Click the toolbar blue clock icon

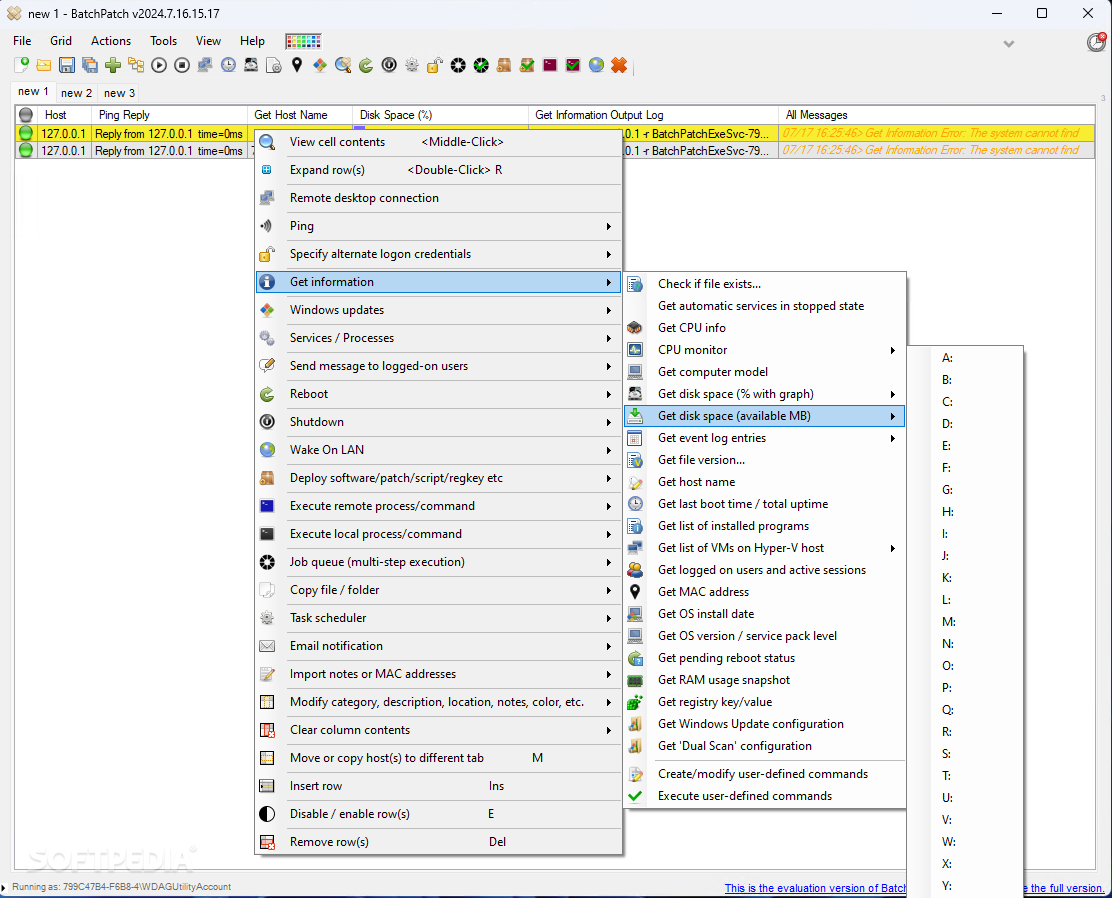[x=228, y=65]
